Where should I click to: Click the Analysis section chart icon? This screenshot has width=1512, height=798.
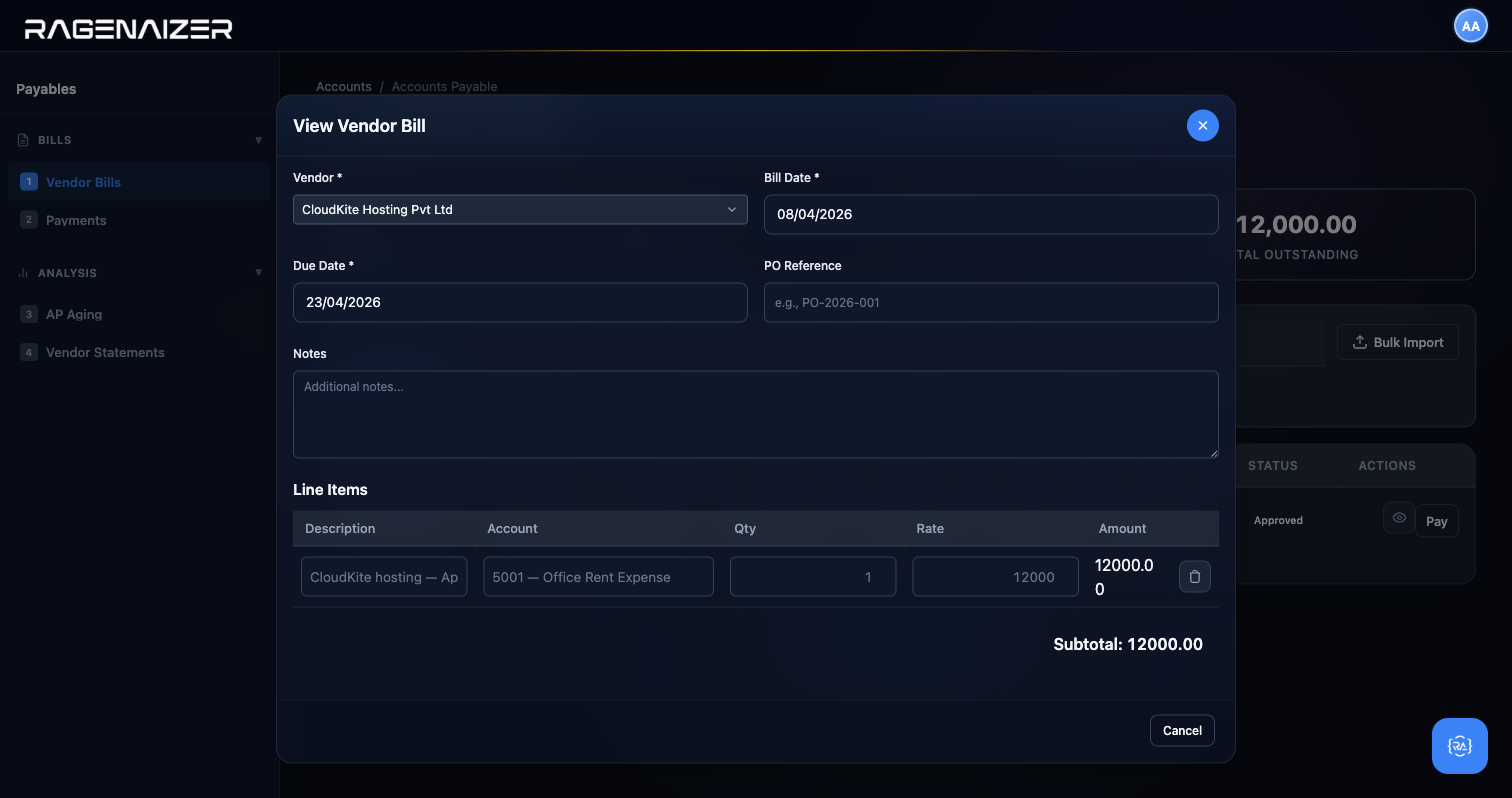click(x=23, y=273)
